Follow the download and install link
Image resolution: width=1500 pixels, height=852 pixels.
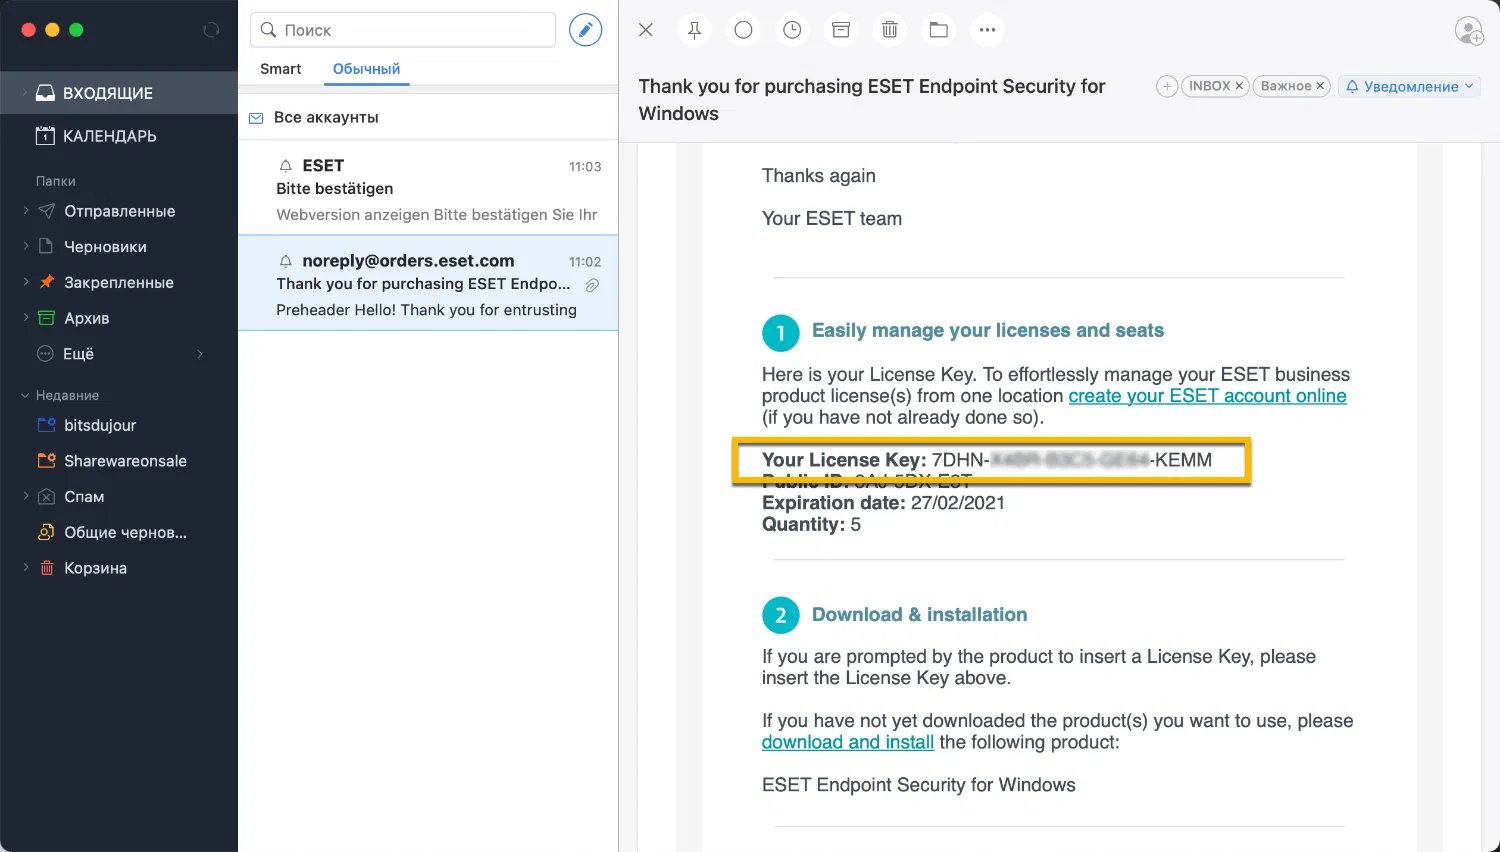847,742
